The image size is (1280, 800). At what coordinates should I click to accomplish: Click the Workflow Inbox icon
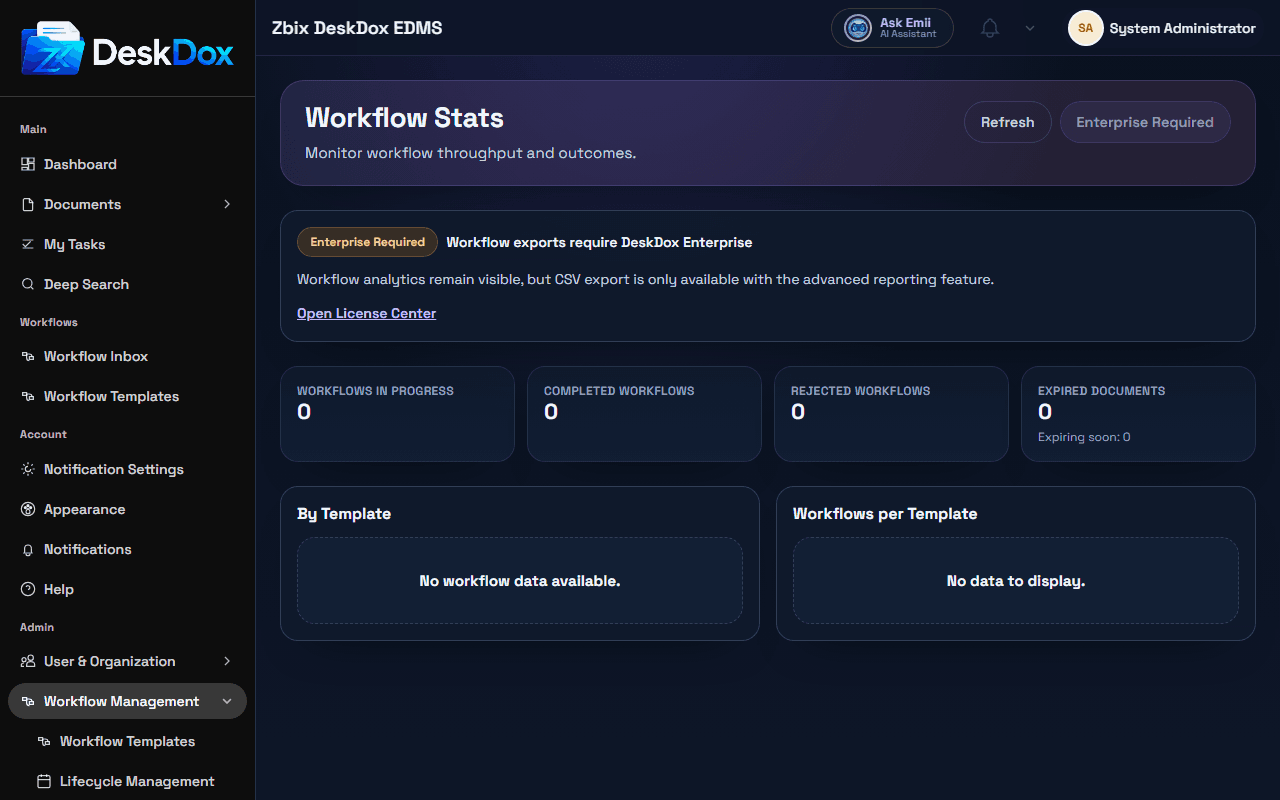click(x=28, y=356)
